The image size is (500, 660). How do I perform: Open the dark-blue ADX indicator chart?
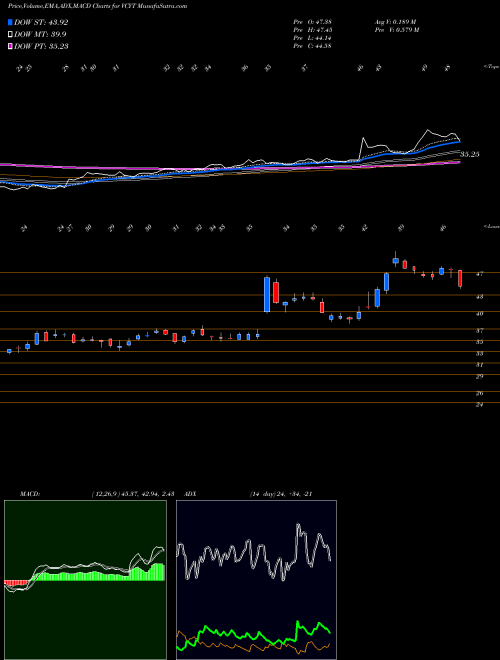256,580
